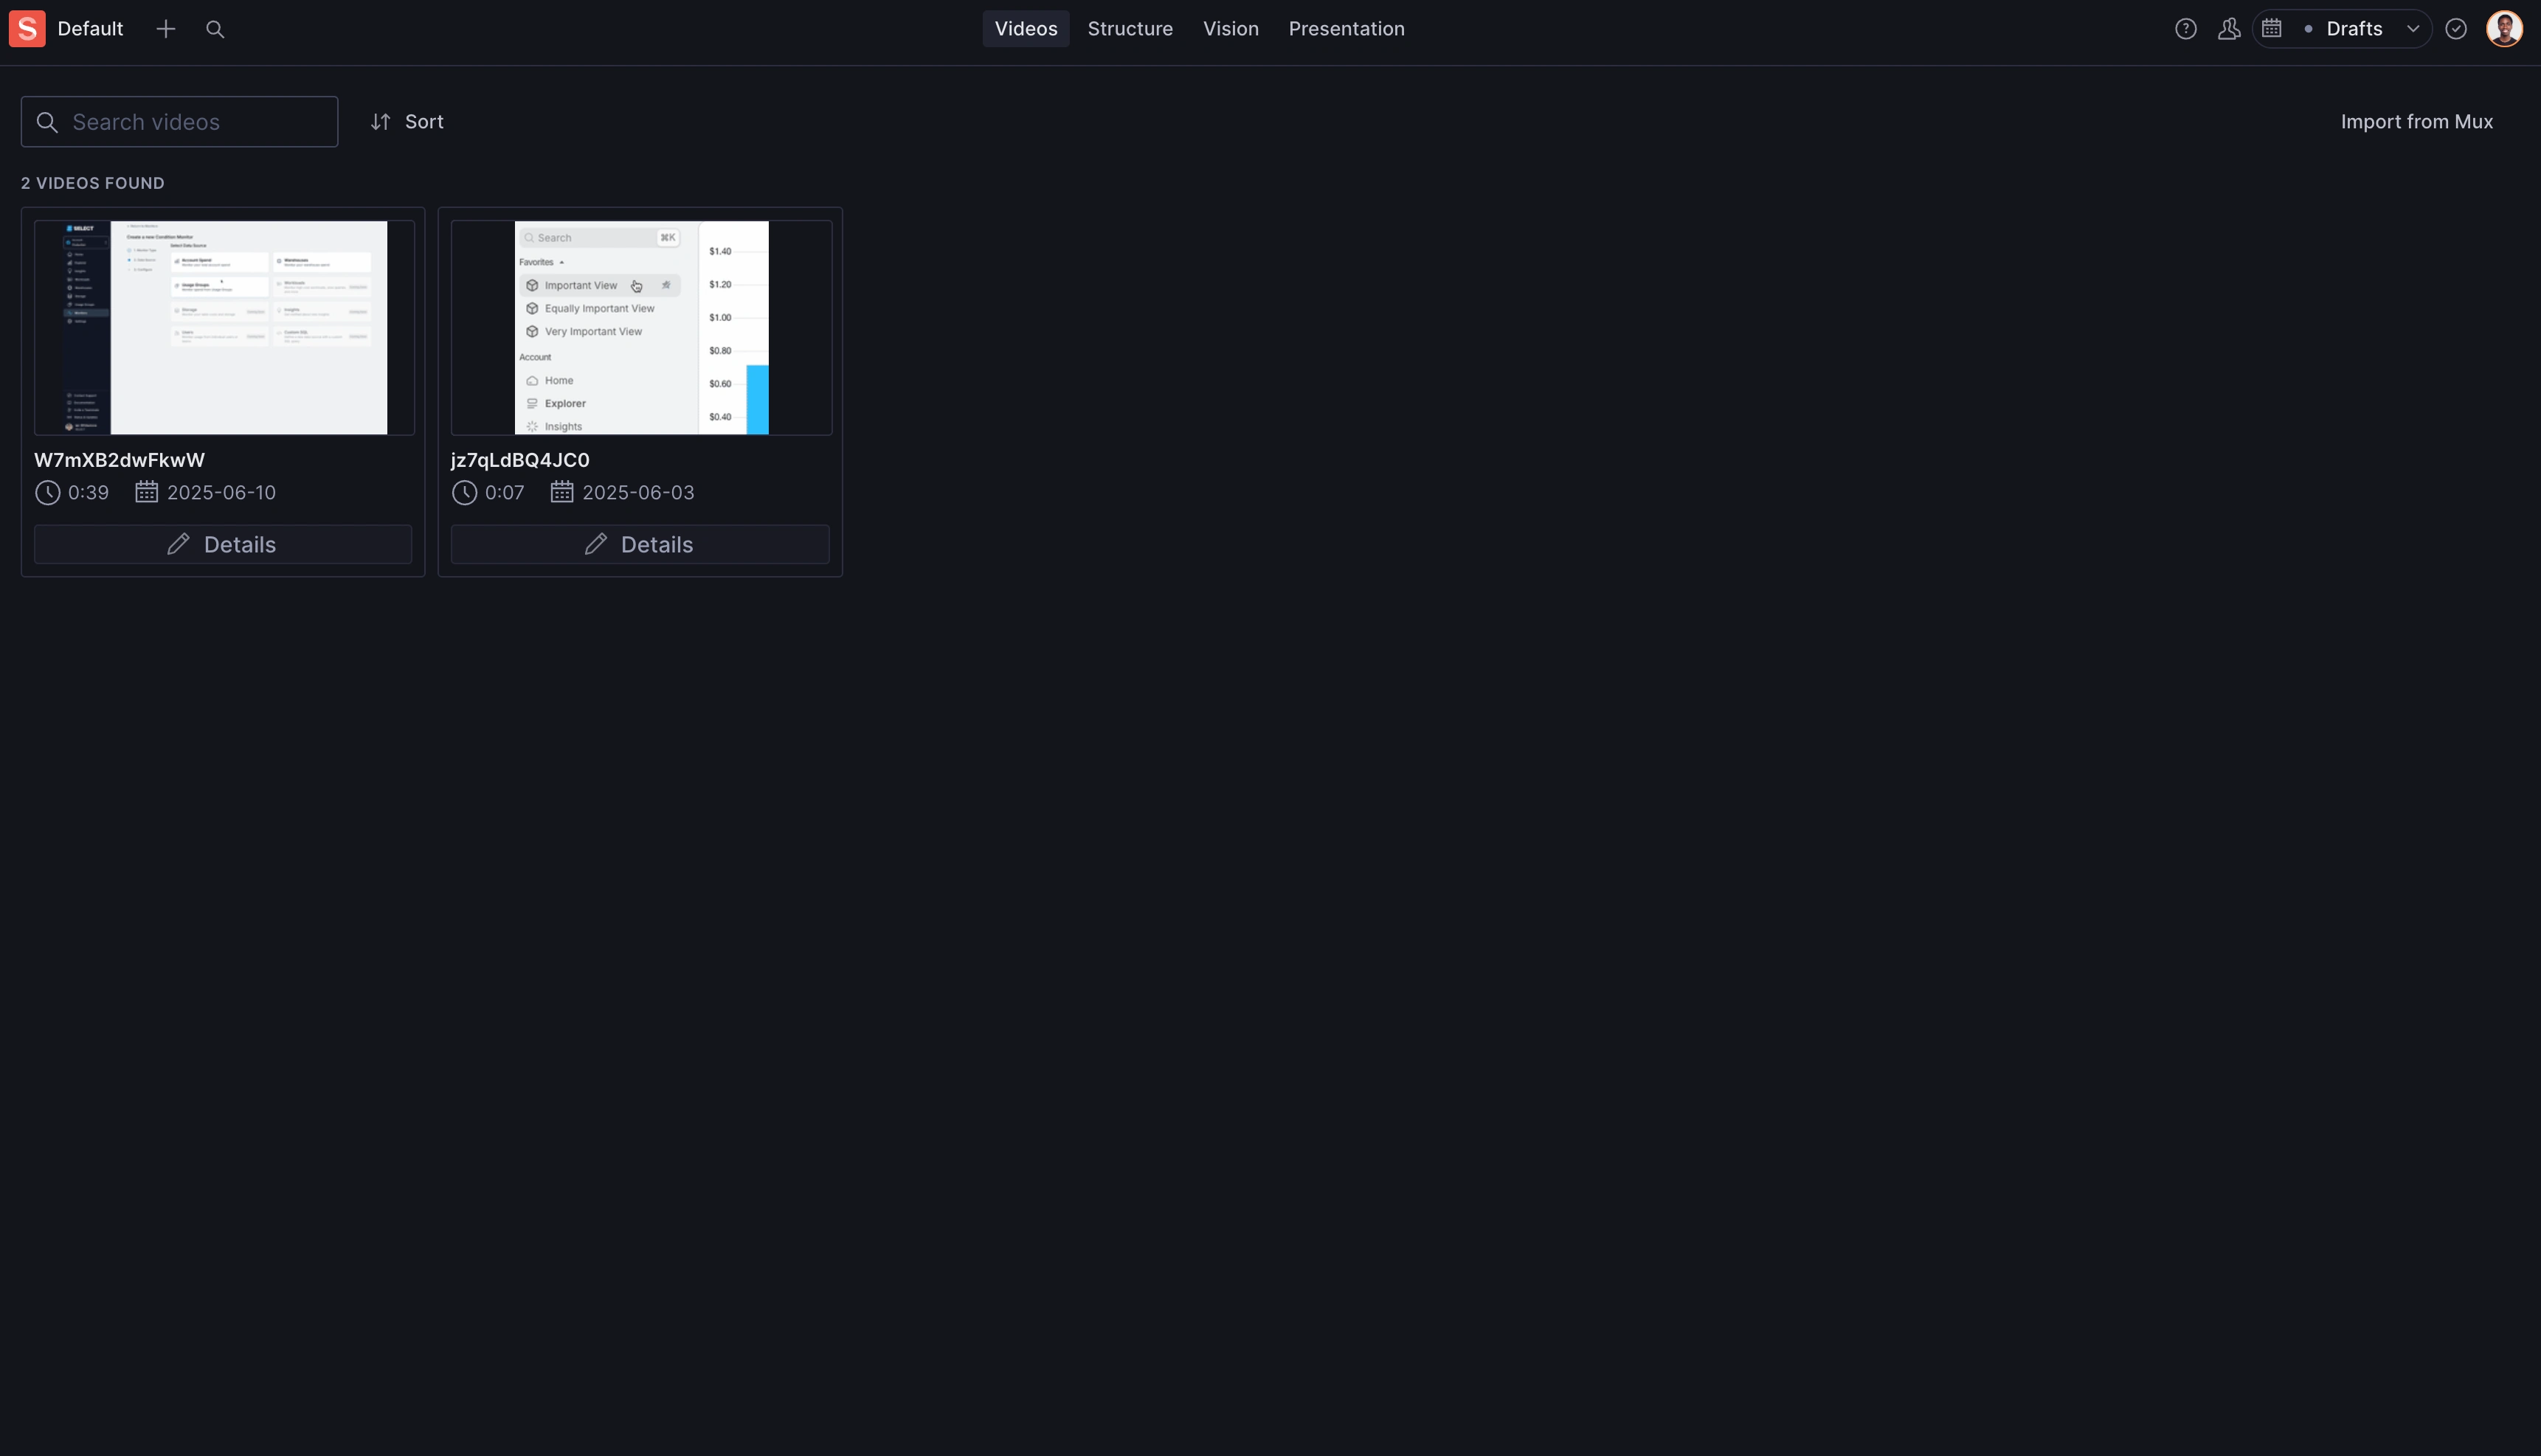This screenshot has height=1456, width=2541.
Task: Select the Vision tab
Action: point(1231,28)
